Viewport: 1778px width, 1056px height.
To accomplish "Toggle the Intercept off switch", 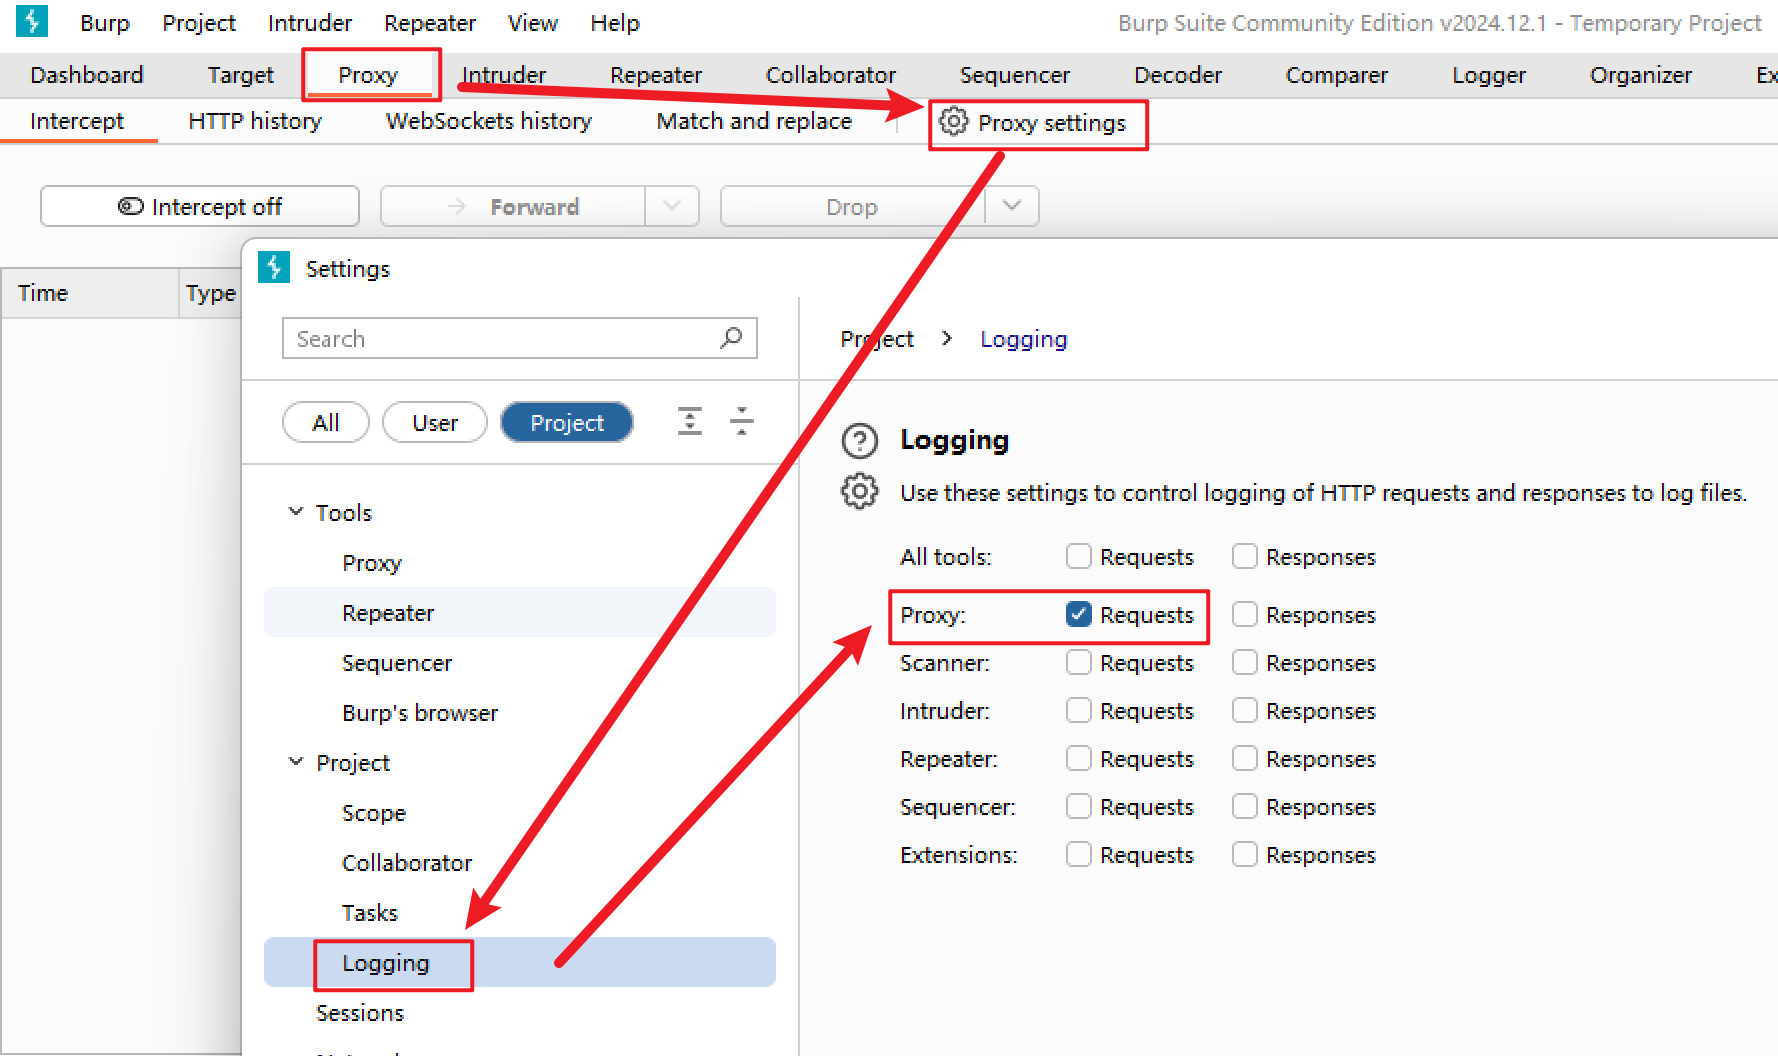I will point(200,206).
